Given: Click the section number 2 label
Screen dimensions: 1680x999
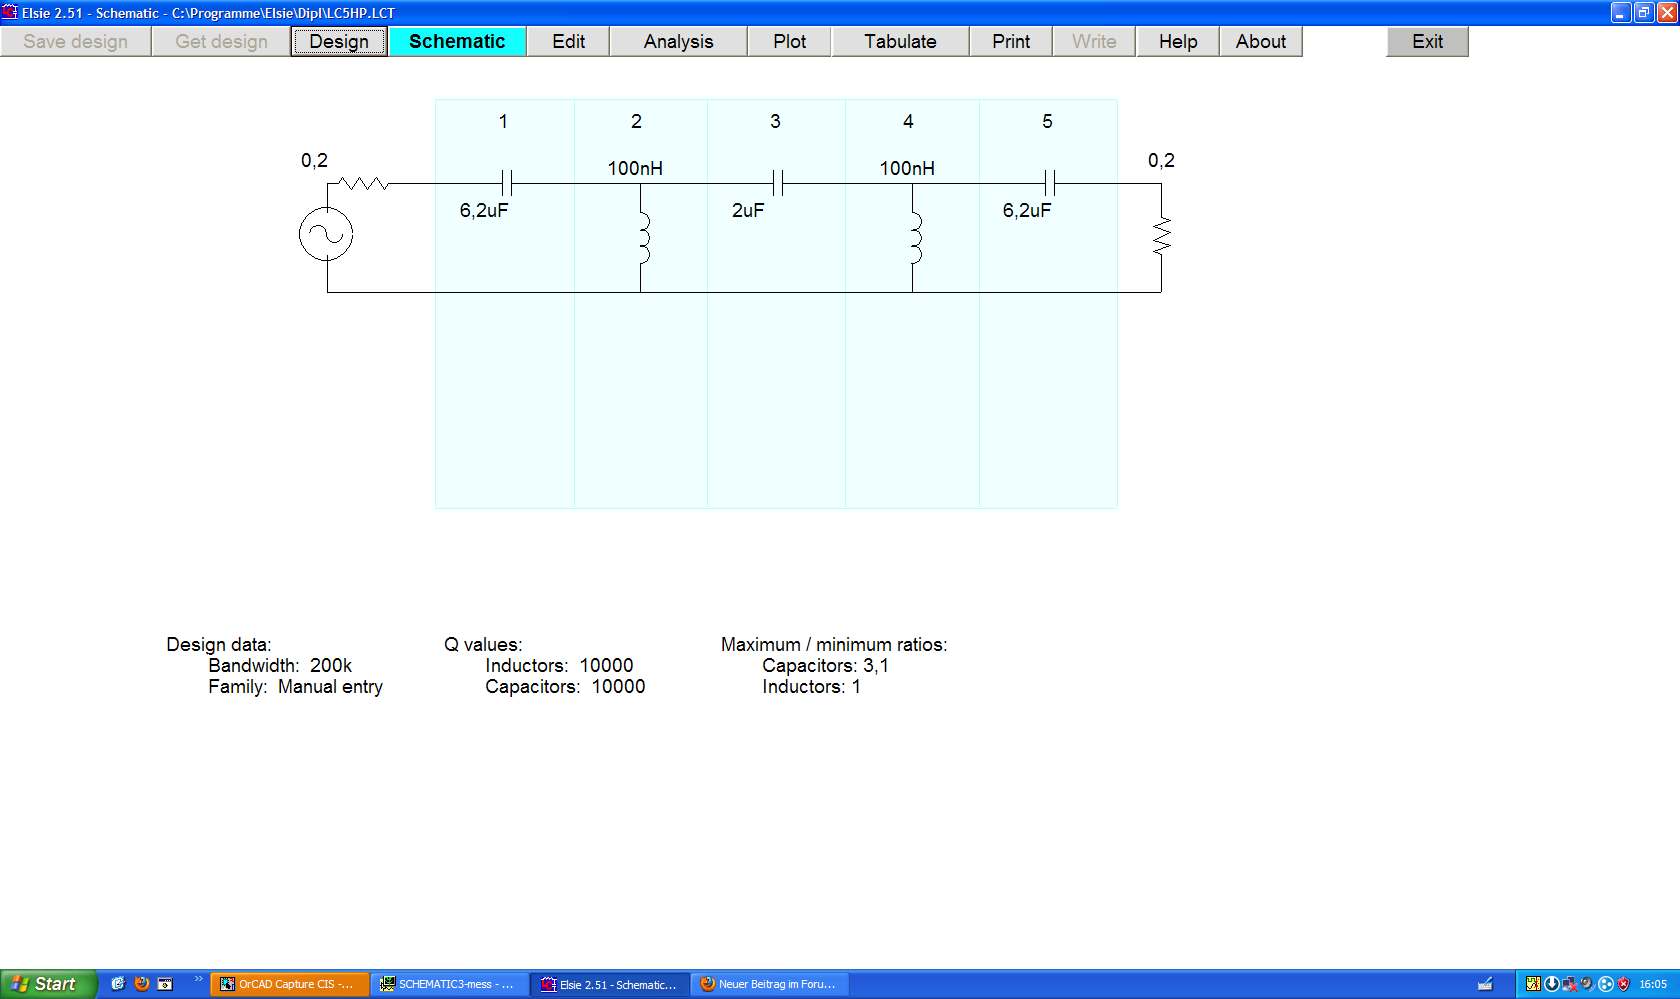Looking at the screenshot, I should click(x=636, y=121).
